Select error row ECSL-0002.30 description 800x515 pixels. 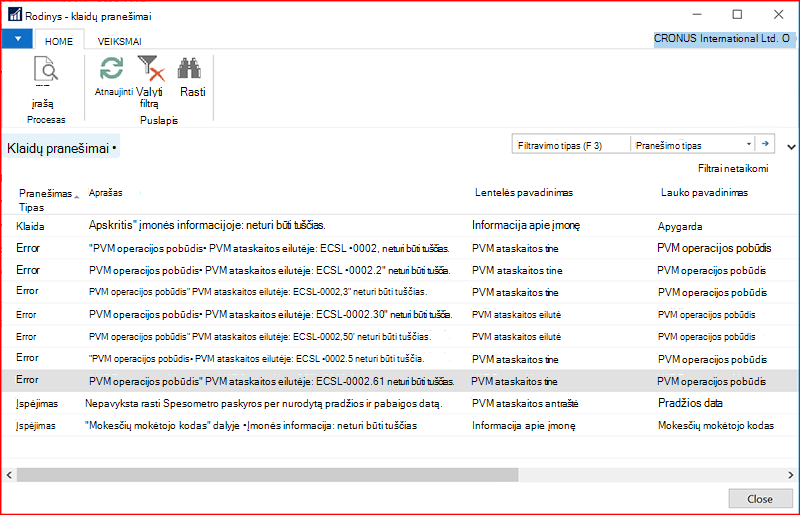tap(270, 314)
